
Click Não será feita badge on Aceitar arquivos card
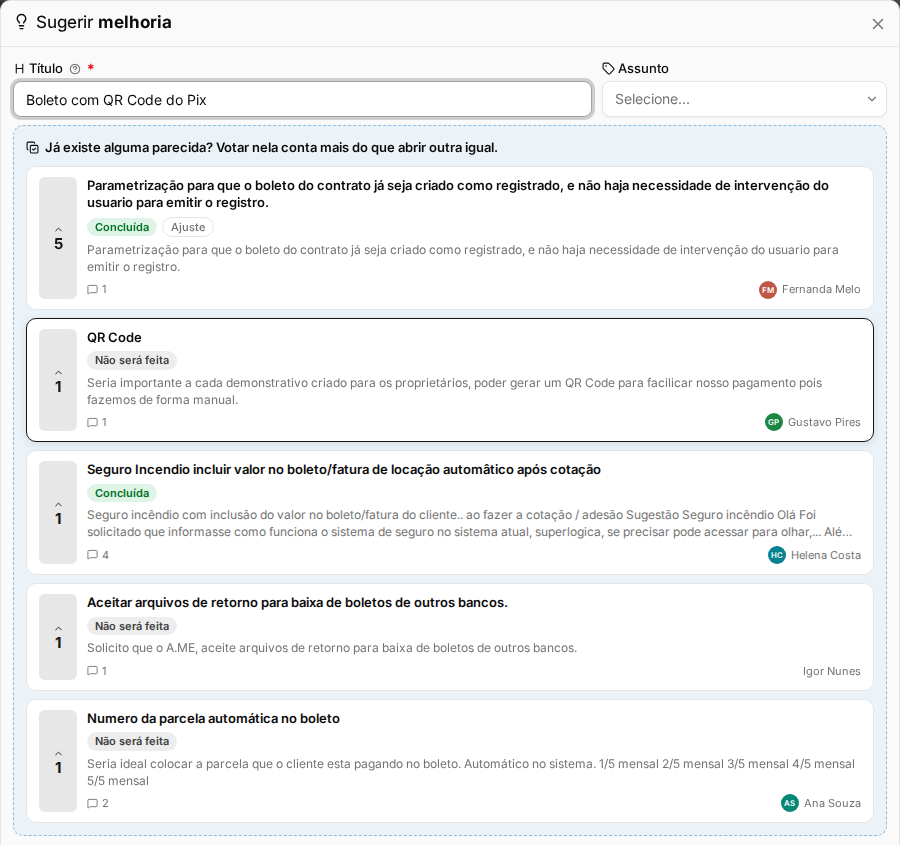pyautogui.click(x=132, y=626)
